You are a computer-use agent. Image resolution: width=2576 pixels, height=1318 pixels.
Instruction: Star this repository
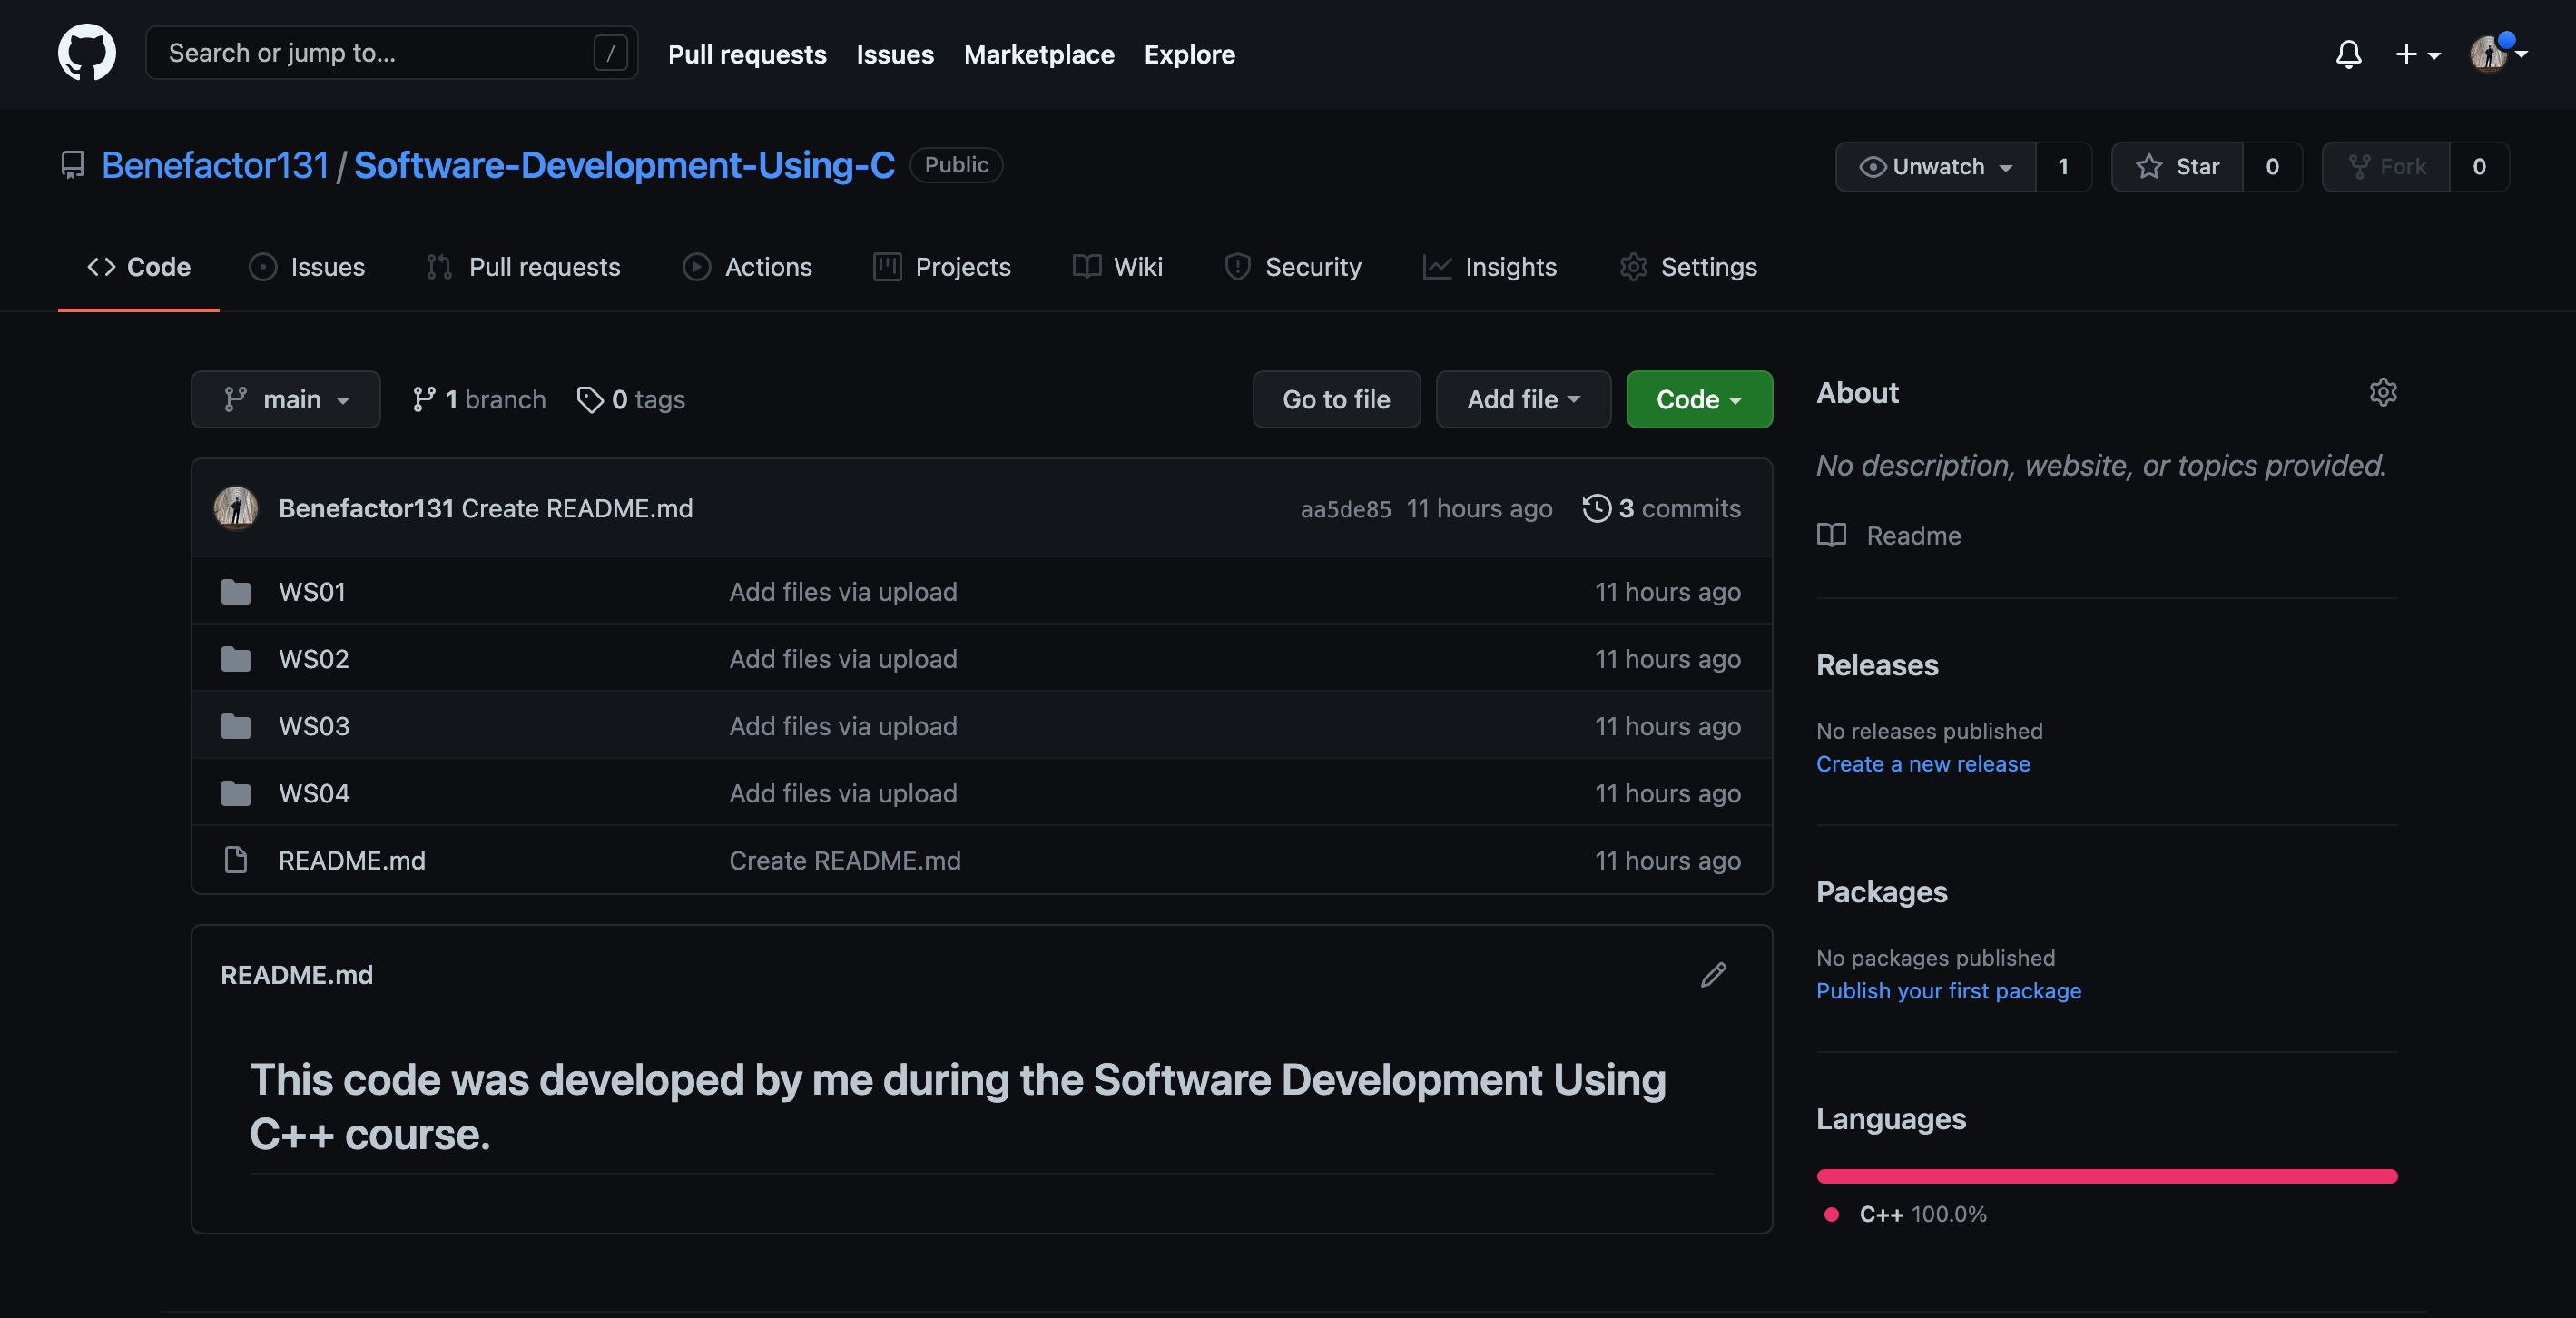click(x=2178, y=167)
